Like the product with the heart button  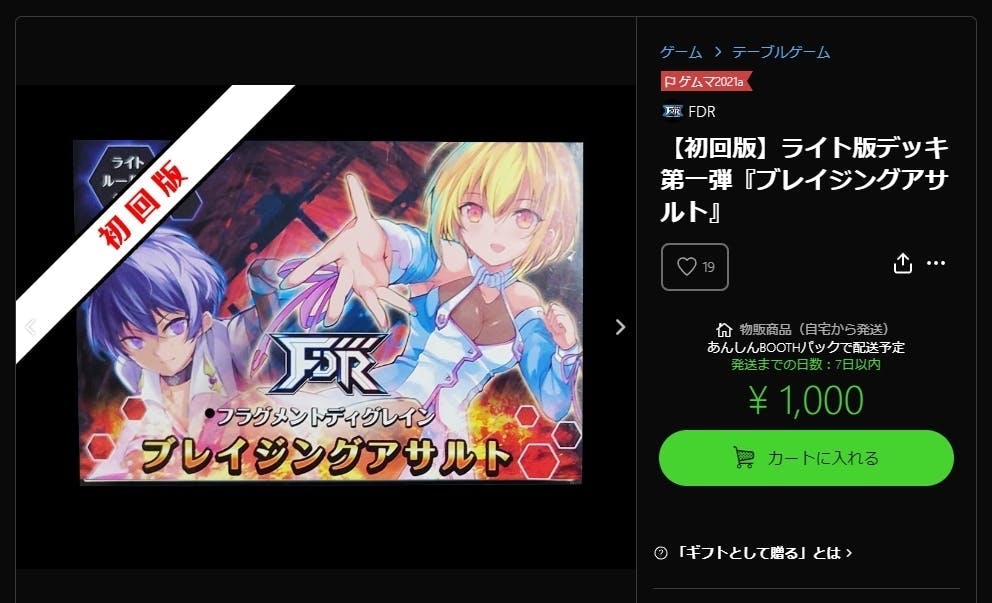695,267
